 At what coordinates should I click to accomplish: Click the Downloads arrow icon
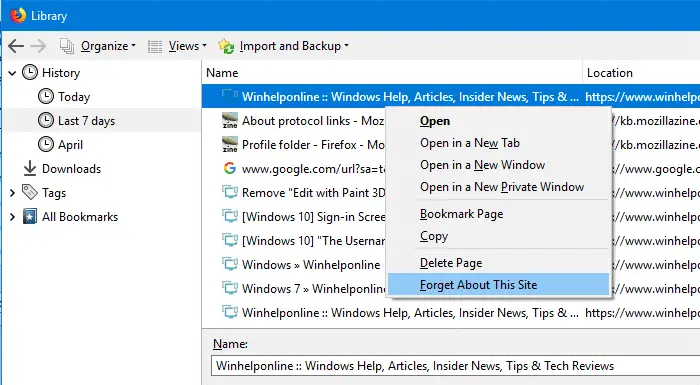(x=30, y=168)
